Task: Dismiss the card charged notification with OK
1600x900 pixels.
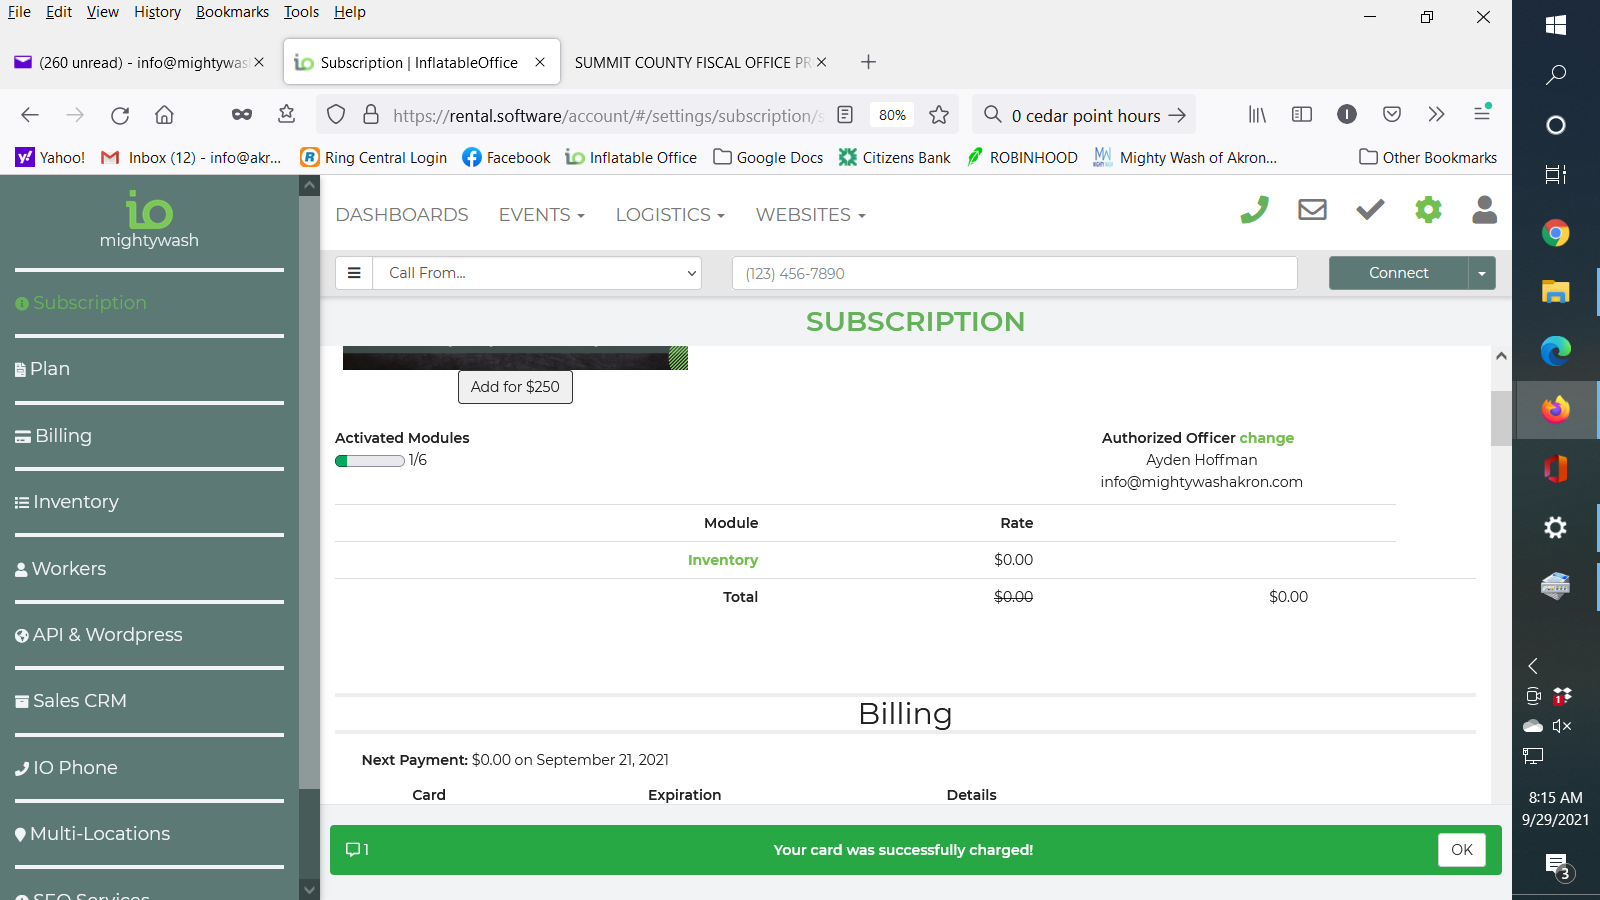Action: pyautogui.click(x=1461, y=850)
